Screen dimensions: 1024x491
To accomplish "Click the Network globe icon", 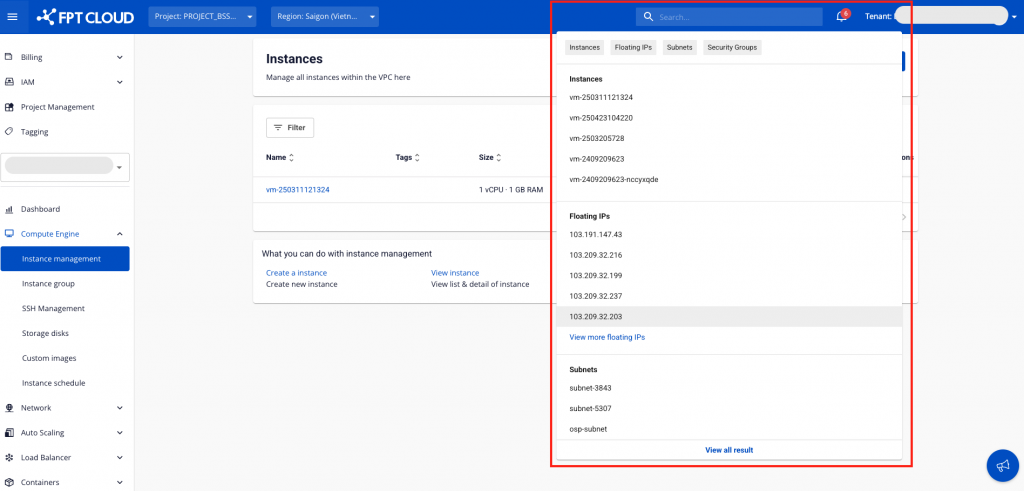I will tap(9, 408).
